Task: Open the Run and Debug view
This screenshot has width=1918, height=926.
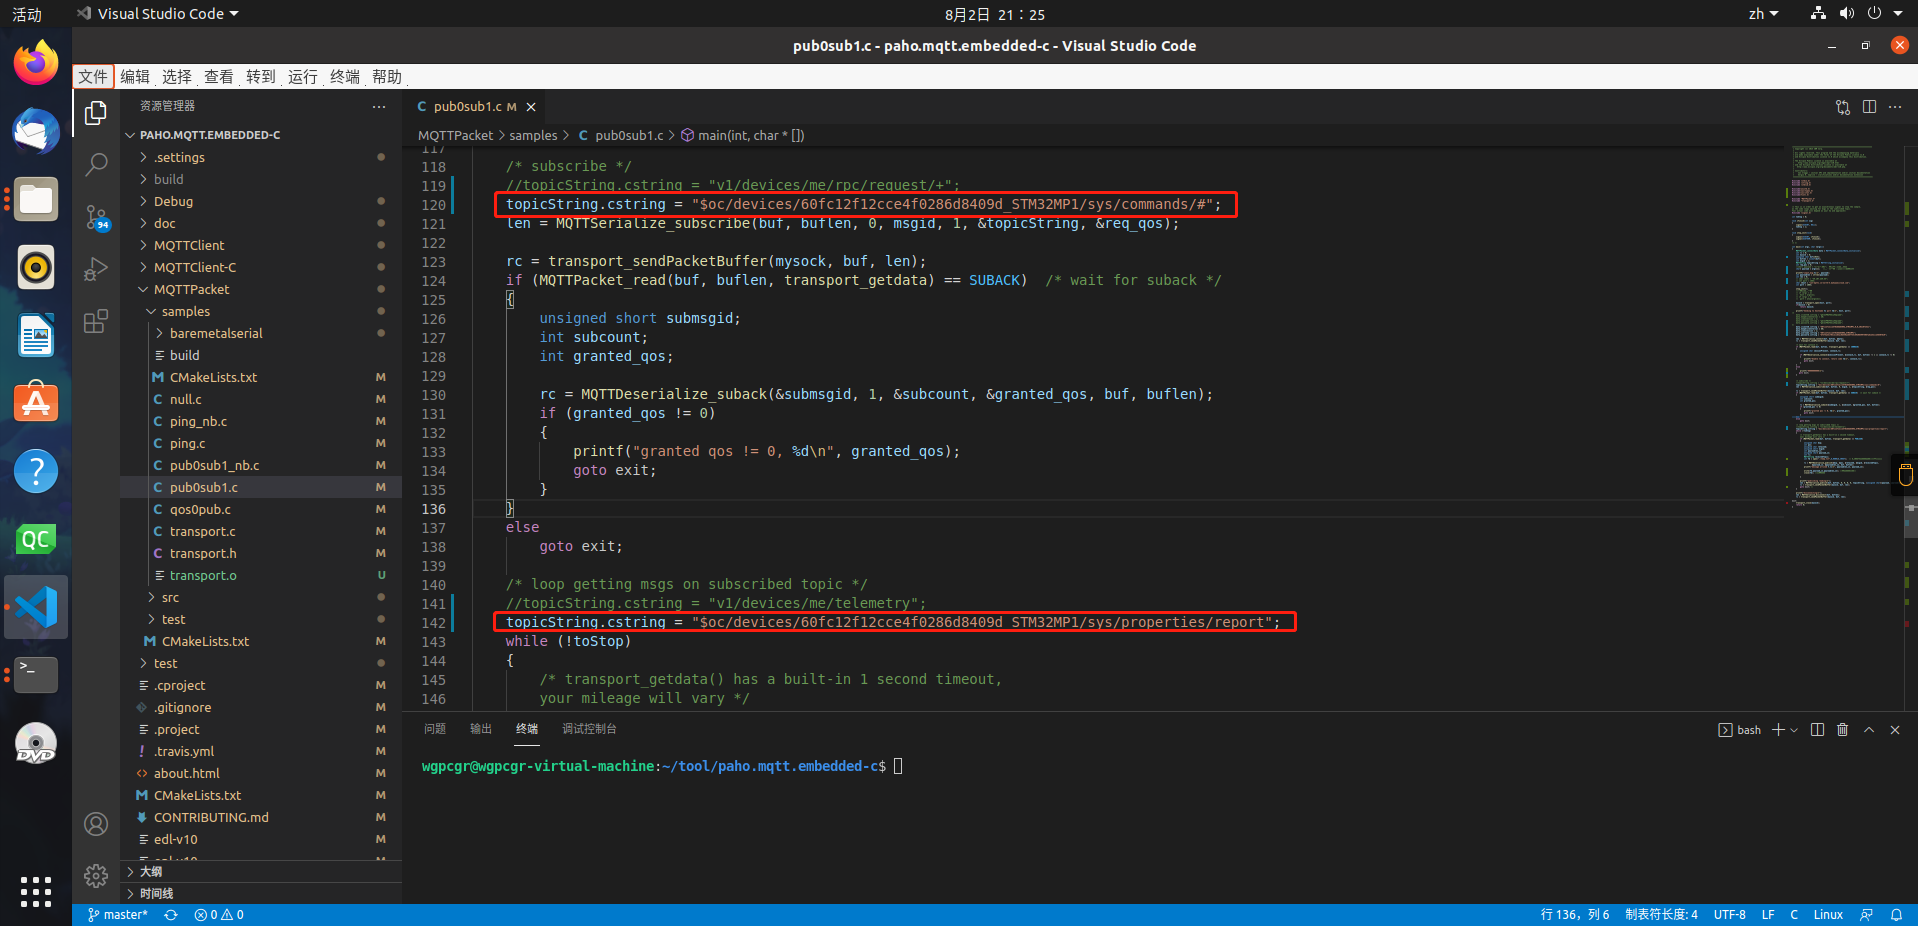Action: click(96, 269)
